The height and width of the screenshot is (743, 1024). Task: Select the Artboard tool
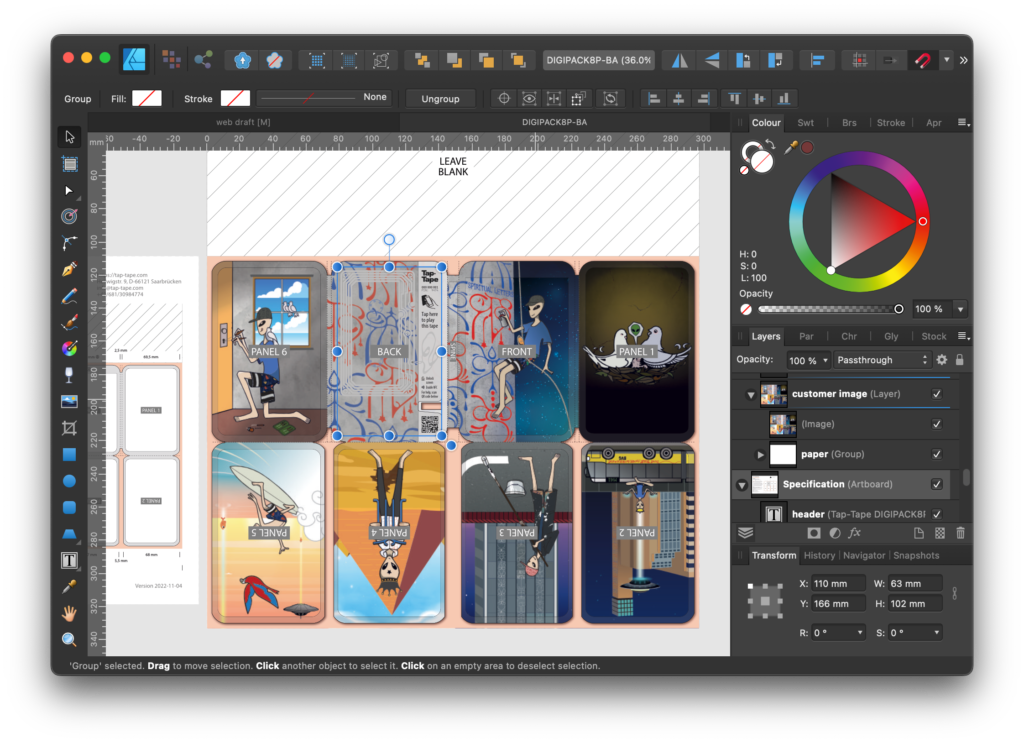pos(69,164)
